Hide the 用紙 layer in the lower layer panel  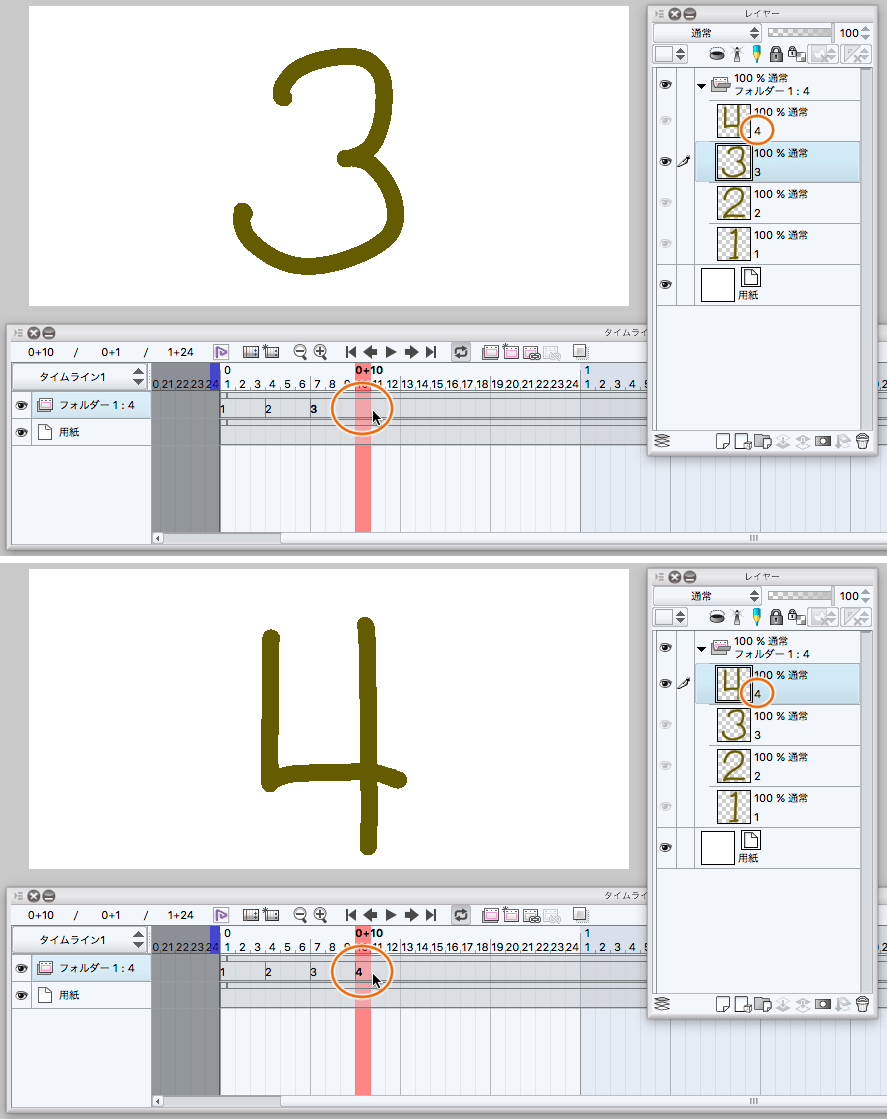click(x=665, y=847)
